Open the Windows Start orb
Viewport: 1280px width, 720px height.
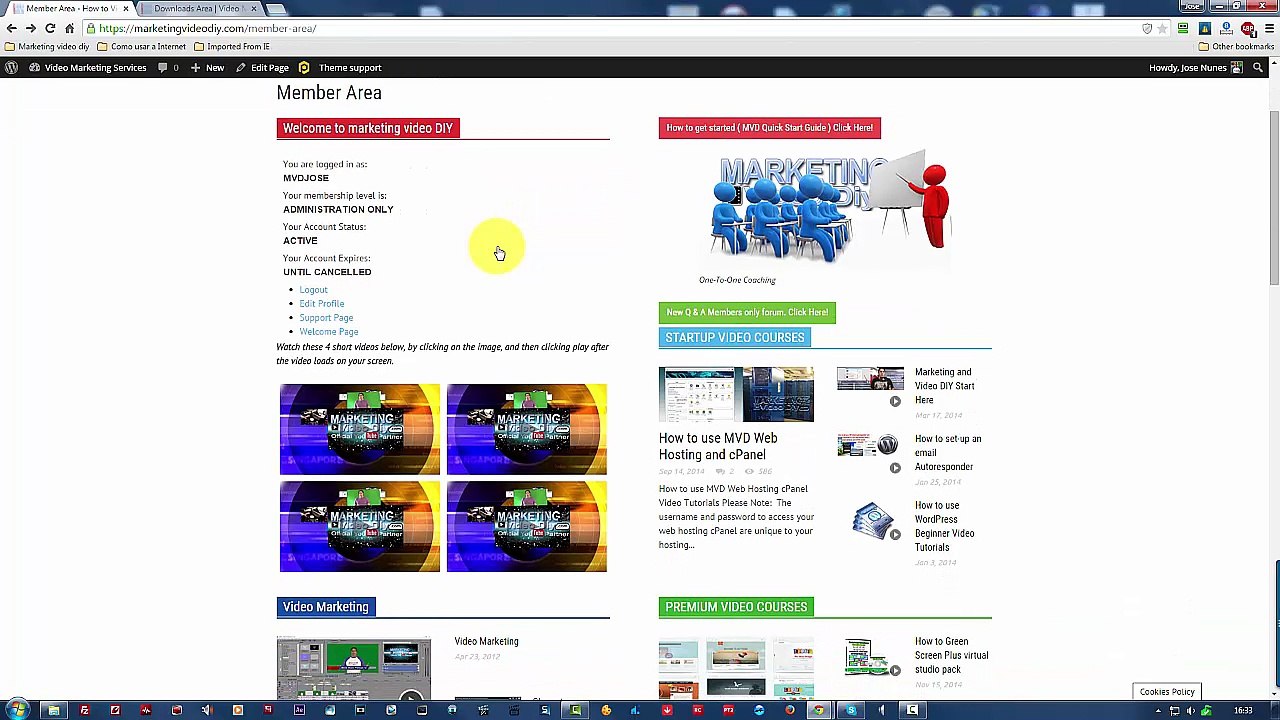pos(17,710)
